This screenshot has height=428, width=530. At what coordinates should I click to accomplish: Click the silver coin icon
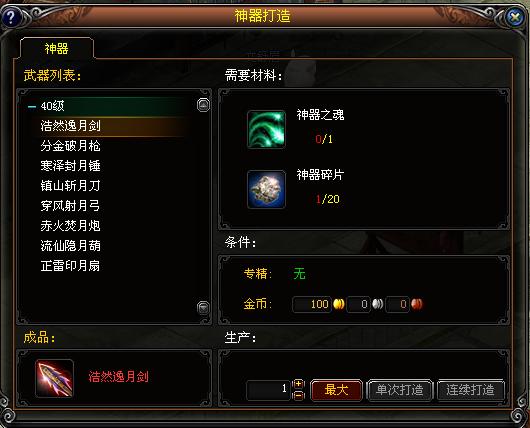pyautogui.click(x=378, y=304)
